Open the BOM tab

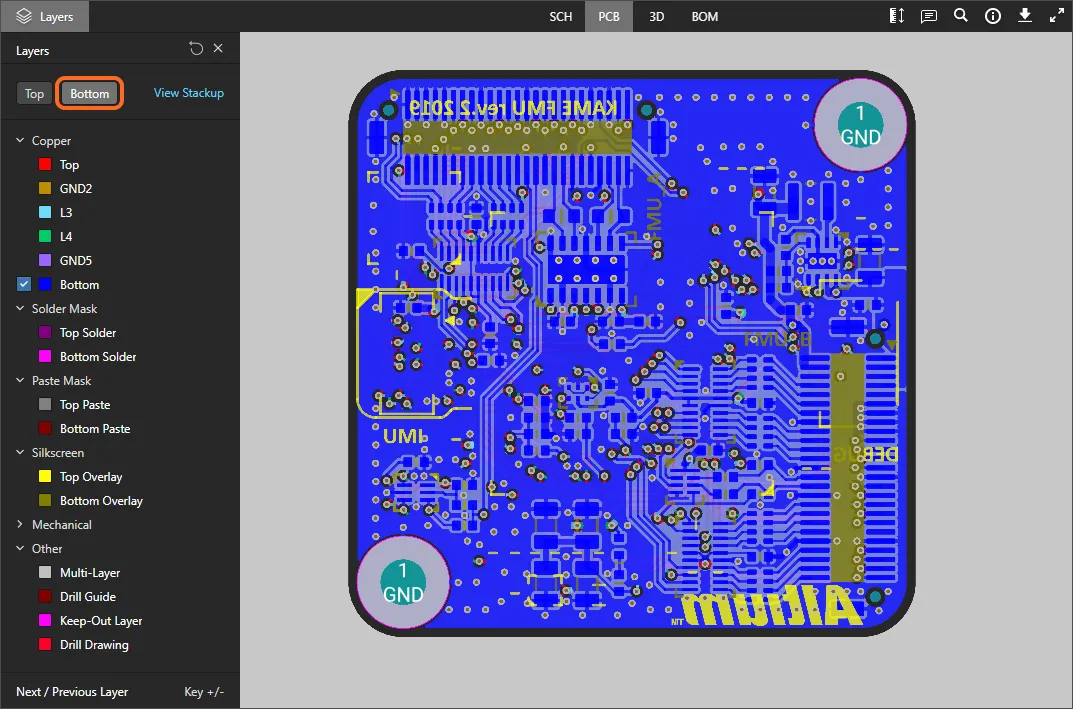coord(704,16)
